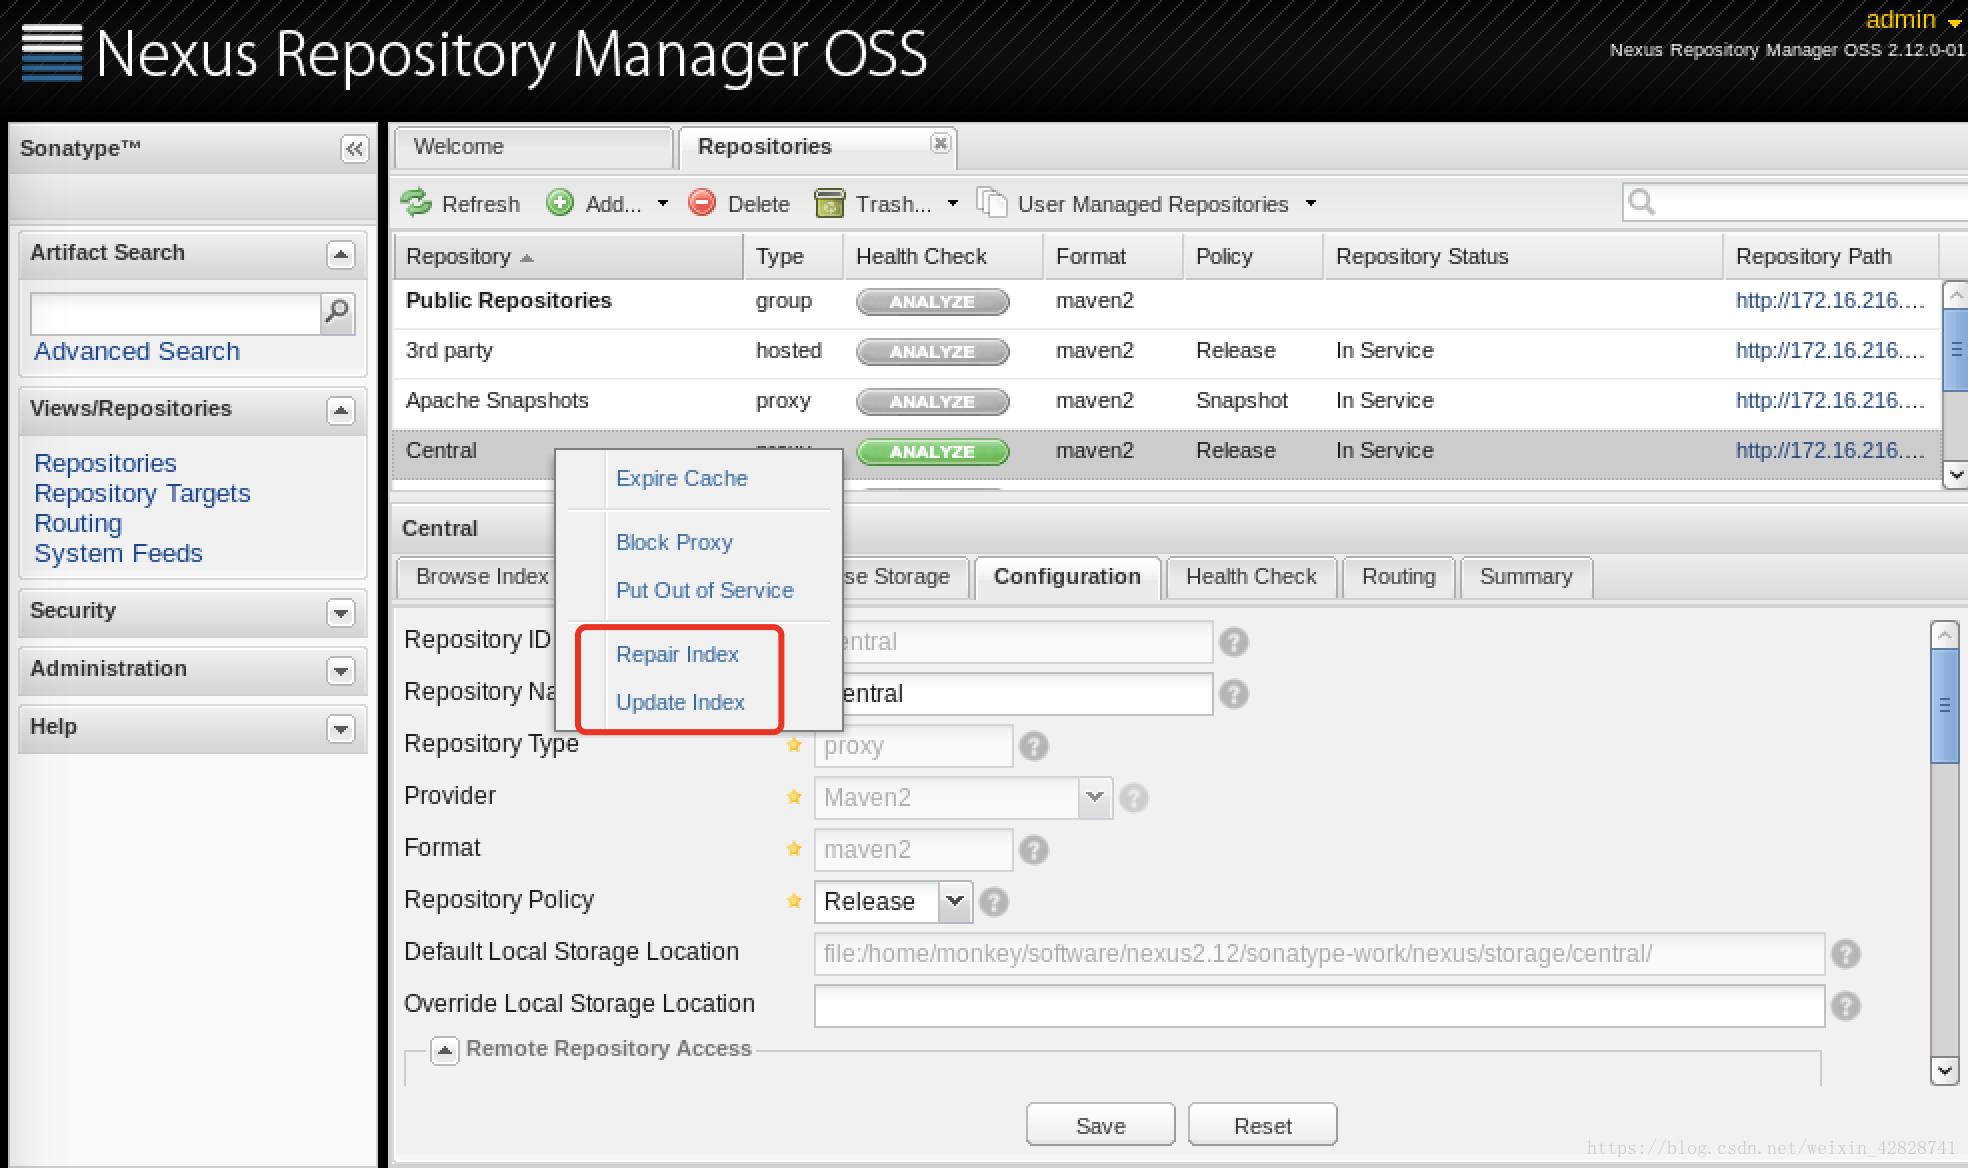Click ANALYZE for Public Repositories
1968x1168 pixels.
932,302
